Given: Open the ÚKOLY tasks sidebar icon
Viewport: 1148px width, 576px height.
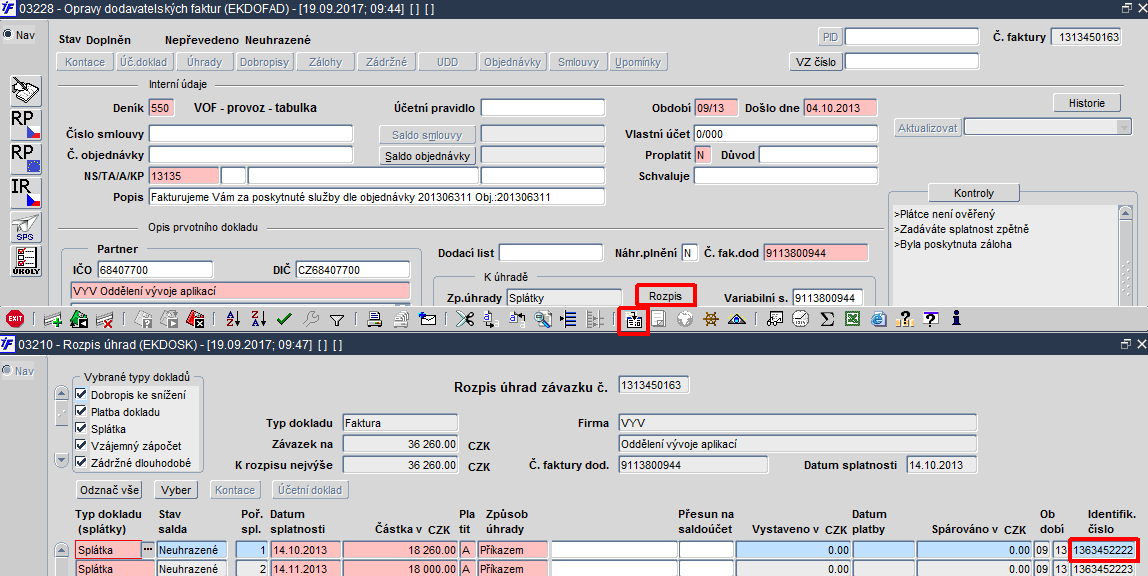Looking at the screenshot, I should [x=26, y=261].
